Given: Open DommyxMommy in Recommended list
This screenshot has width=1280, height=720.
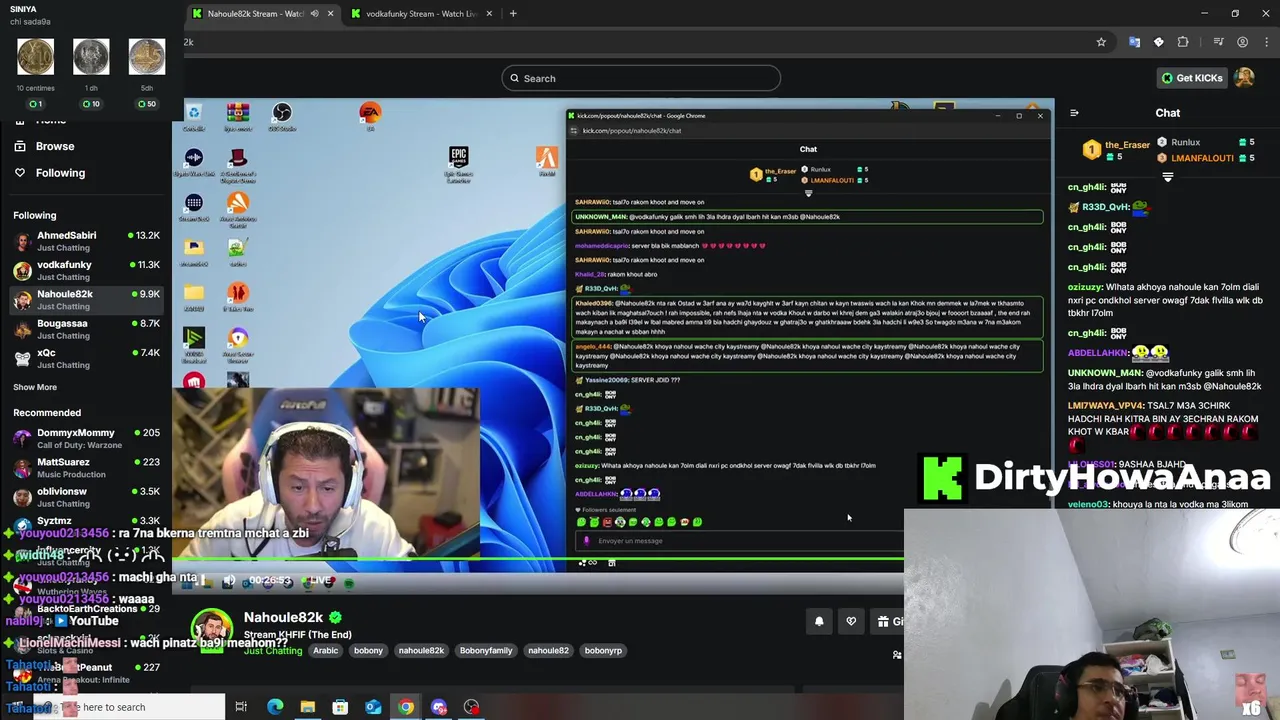Looking at the screenshot, I should coord(87,438).
